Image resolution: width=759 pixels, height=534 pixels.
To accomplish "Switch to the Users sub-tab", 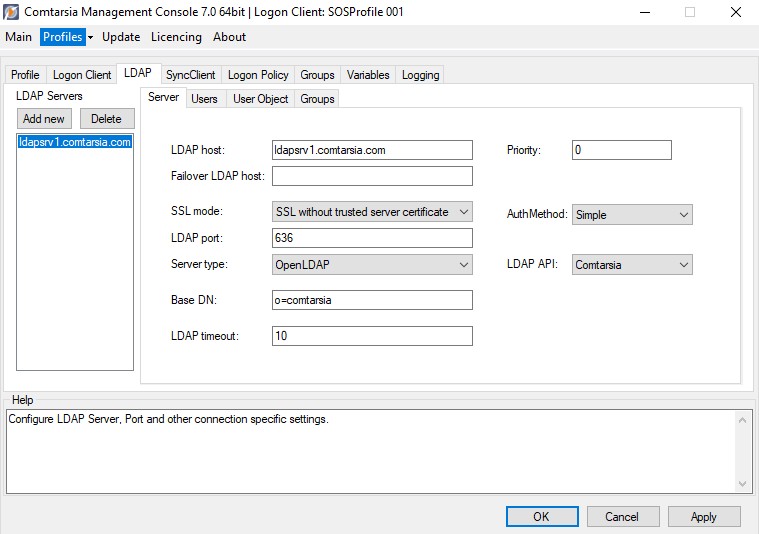I will (x=204, y=99).
